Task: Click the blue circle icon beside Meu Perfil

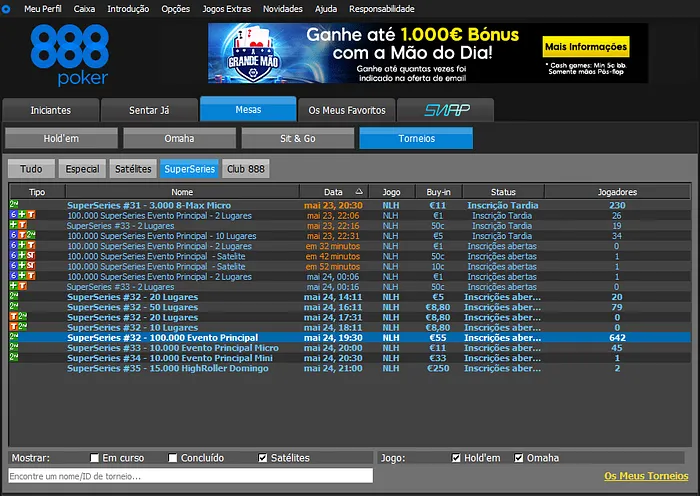Action: (6, 9)
